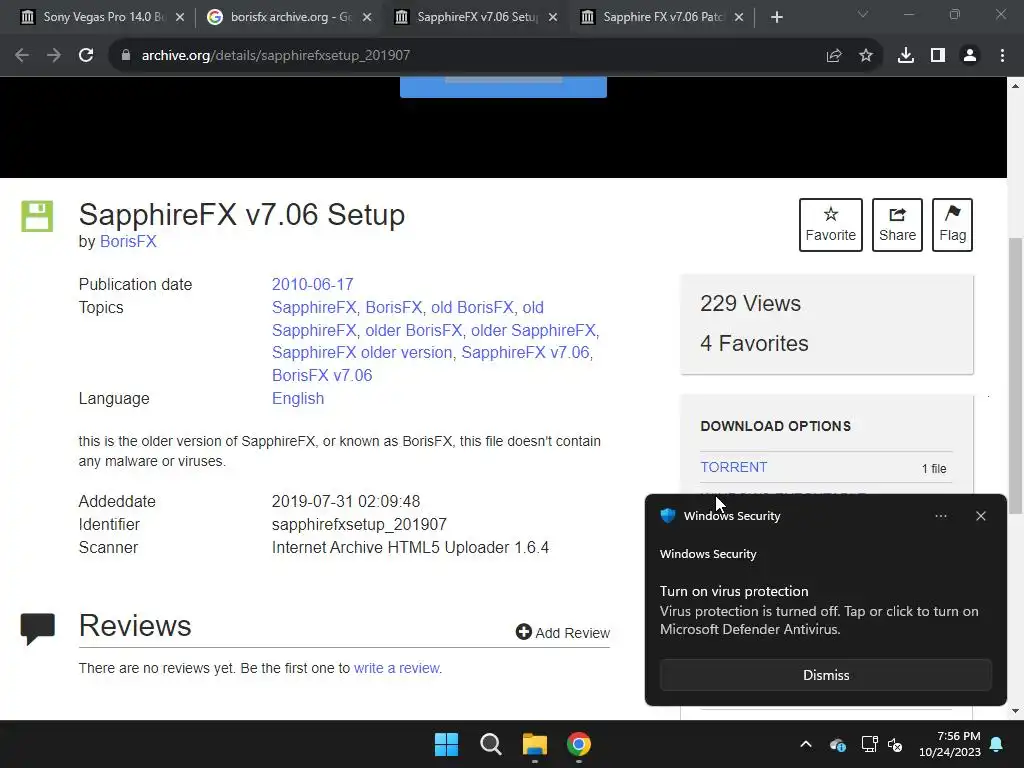Click the green software floppy disk icon
This screenshot has height=768, width=1024.
click(37, 216)
